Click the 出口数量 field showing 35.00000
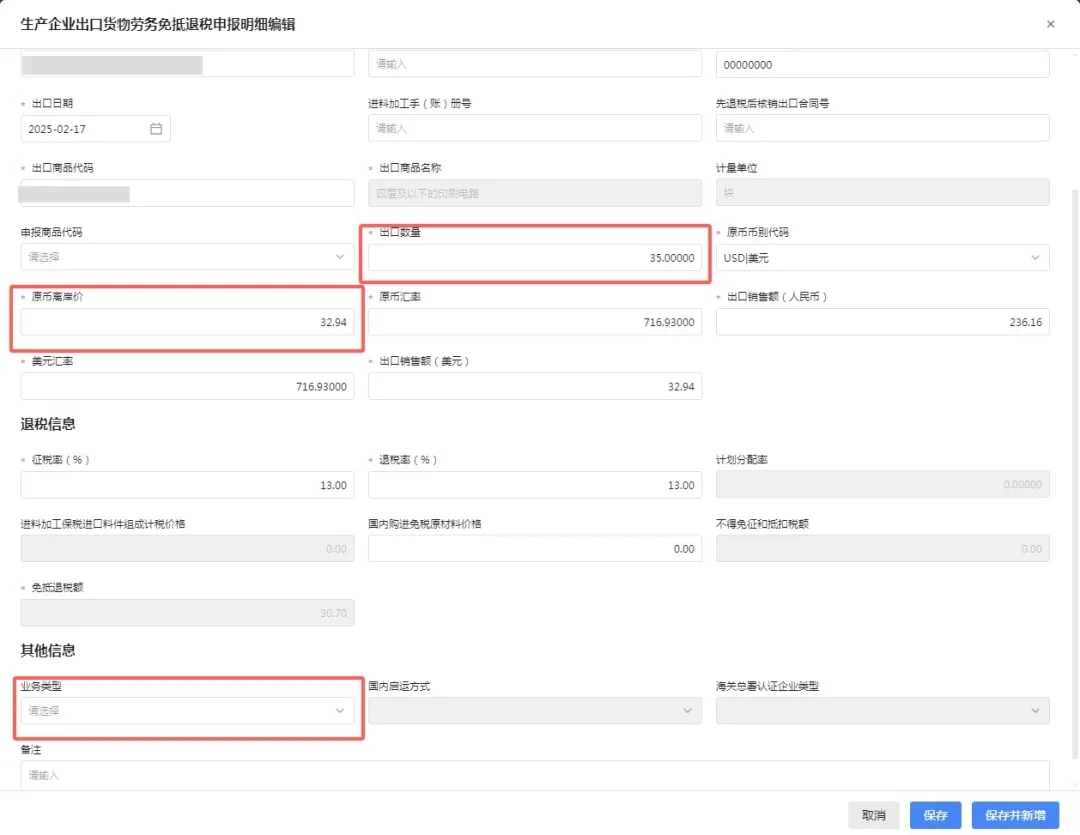This screenshot has width=1080, height=835. coord(534,258)
